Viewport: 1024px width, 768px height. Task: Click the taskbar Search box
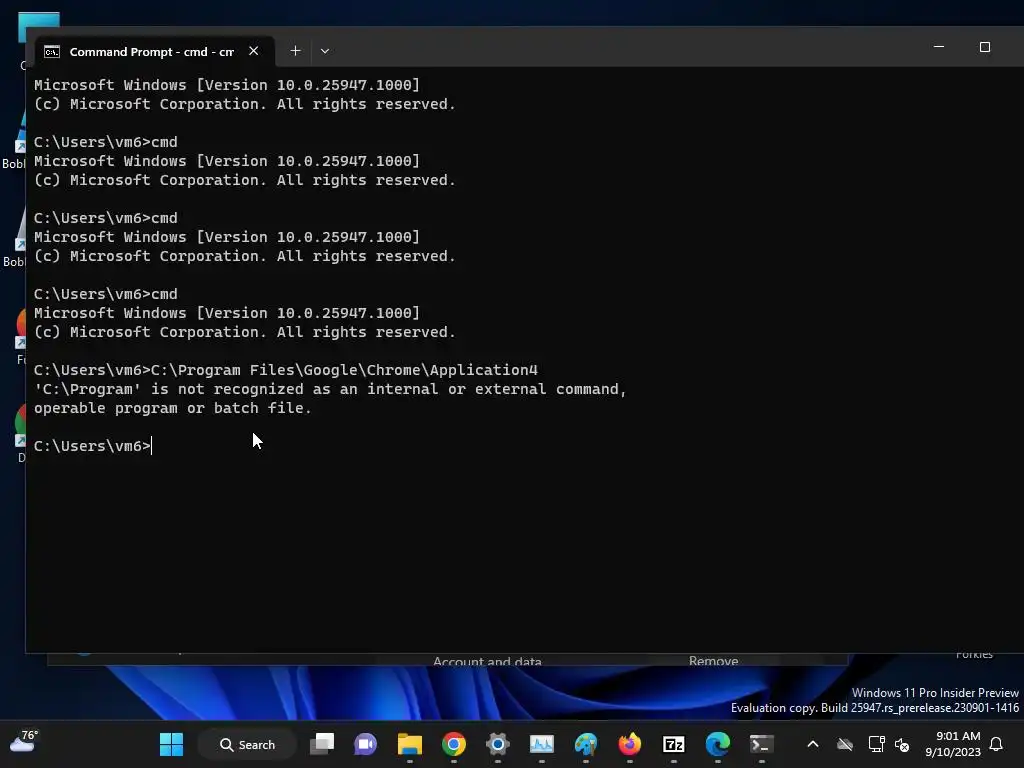click(248, 744)
